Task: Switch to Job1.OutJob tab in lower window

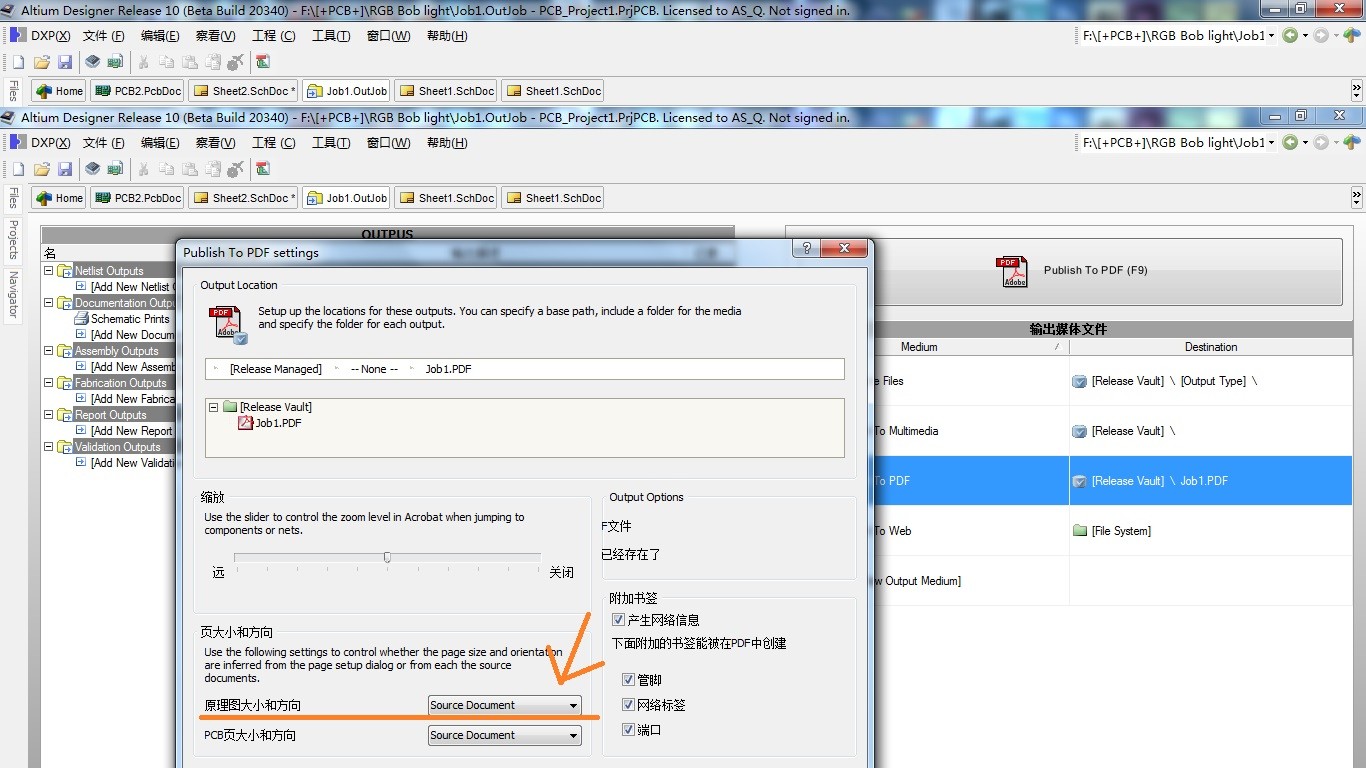Action: click(x=346, y=198)
